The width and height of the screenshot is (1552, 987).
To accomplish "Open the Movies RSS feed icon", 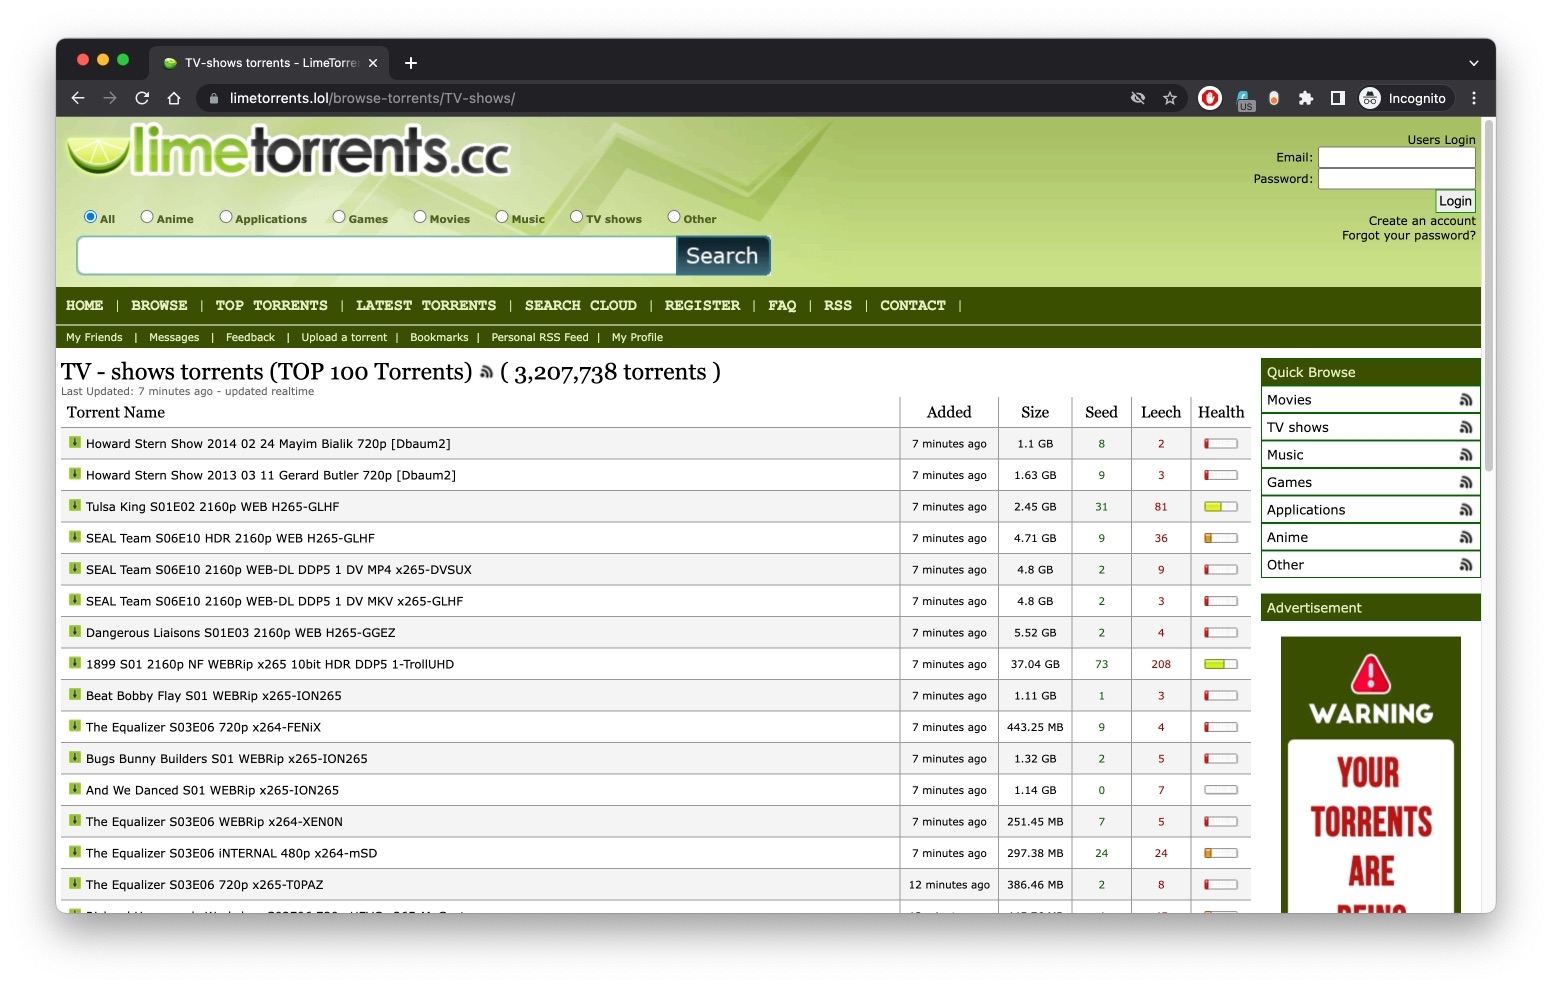I will pos(1466,400).
